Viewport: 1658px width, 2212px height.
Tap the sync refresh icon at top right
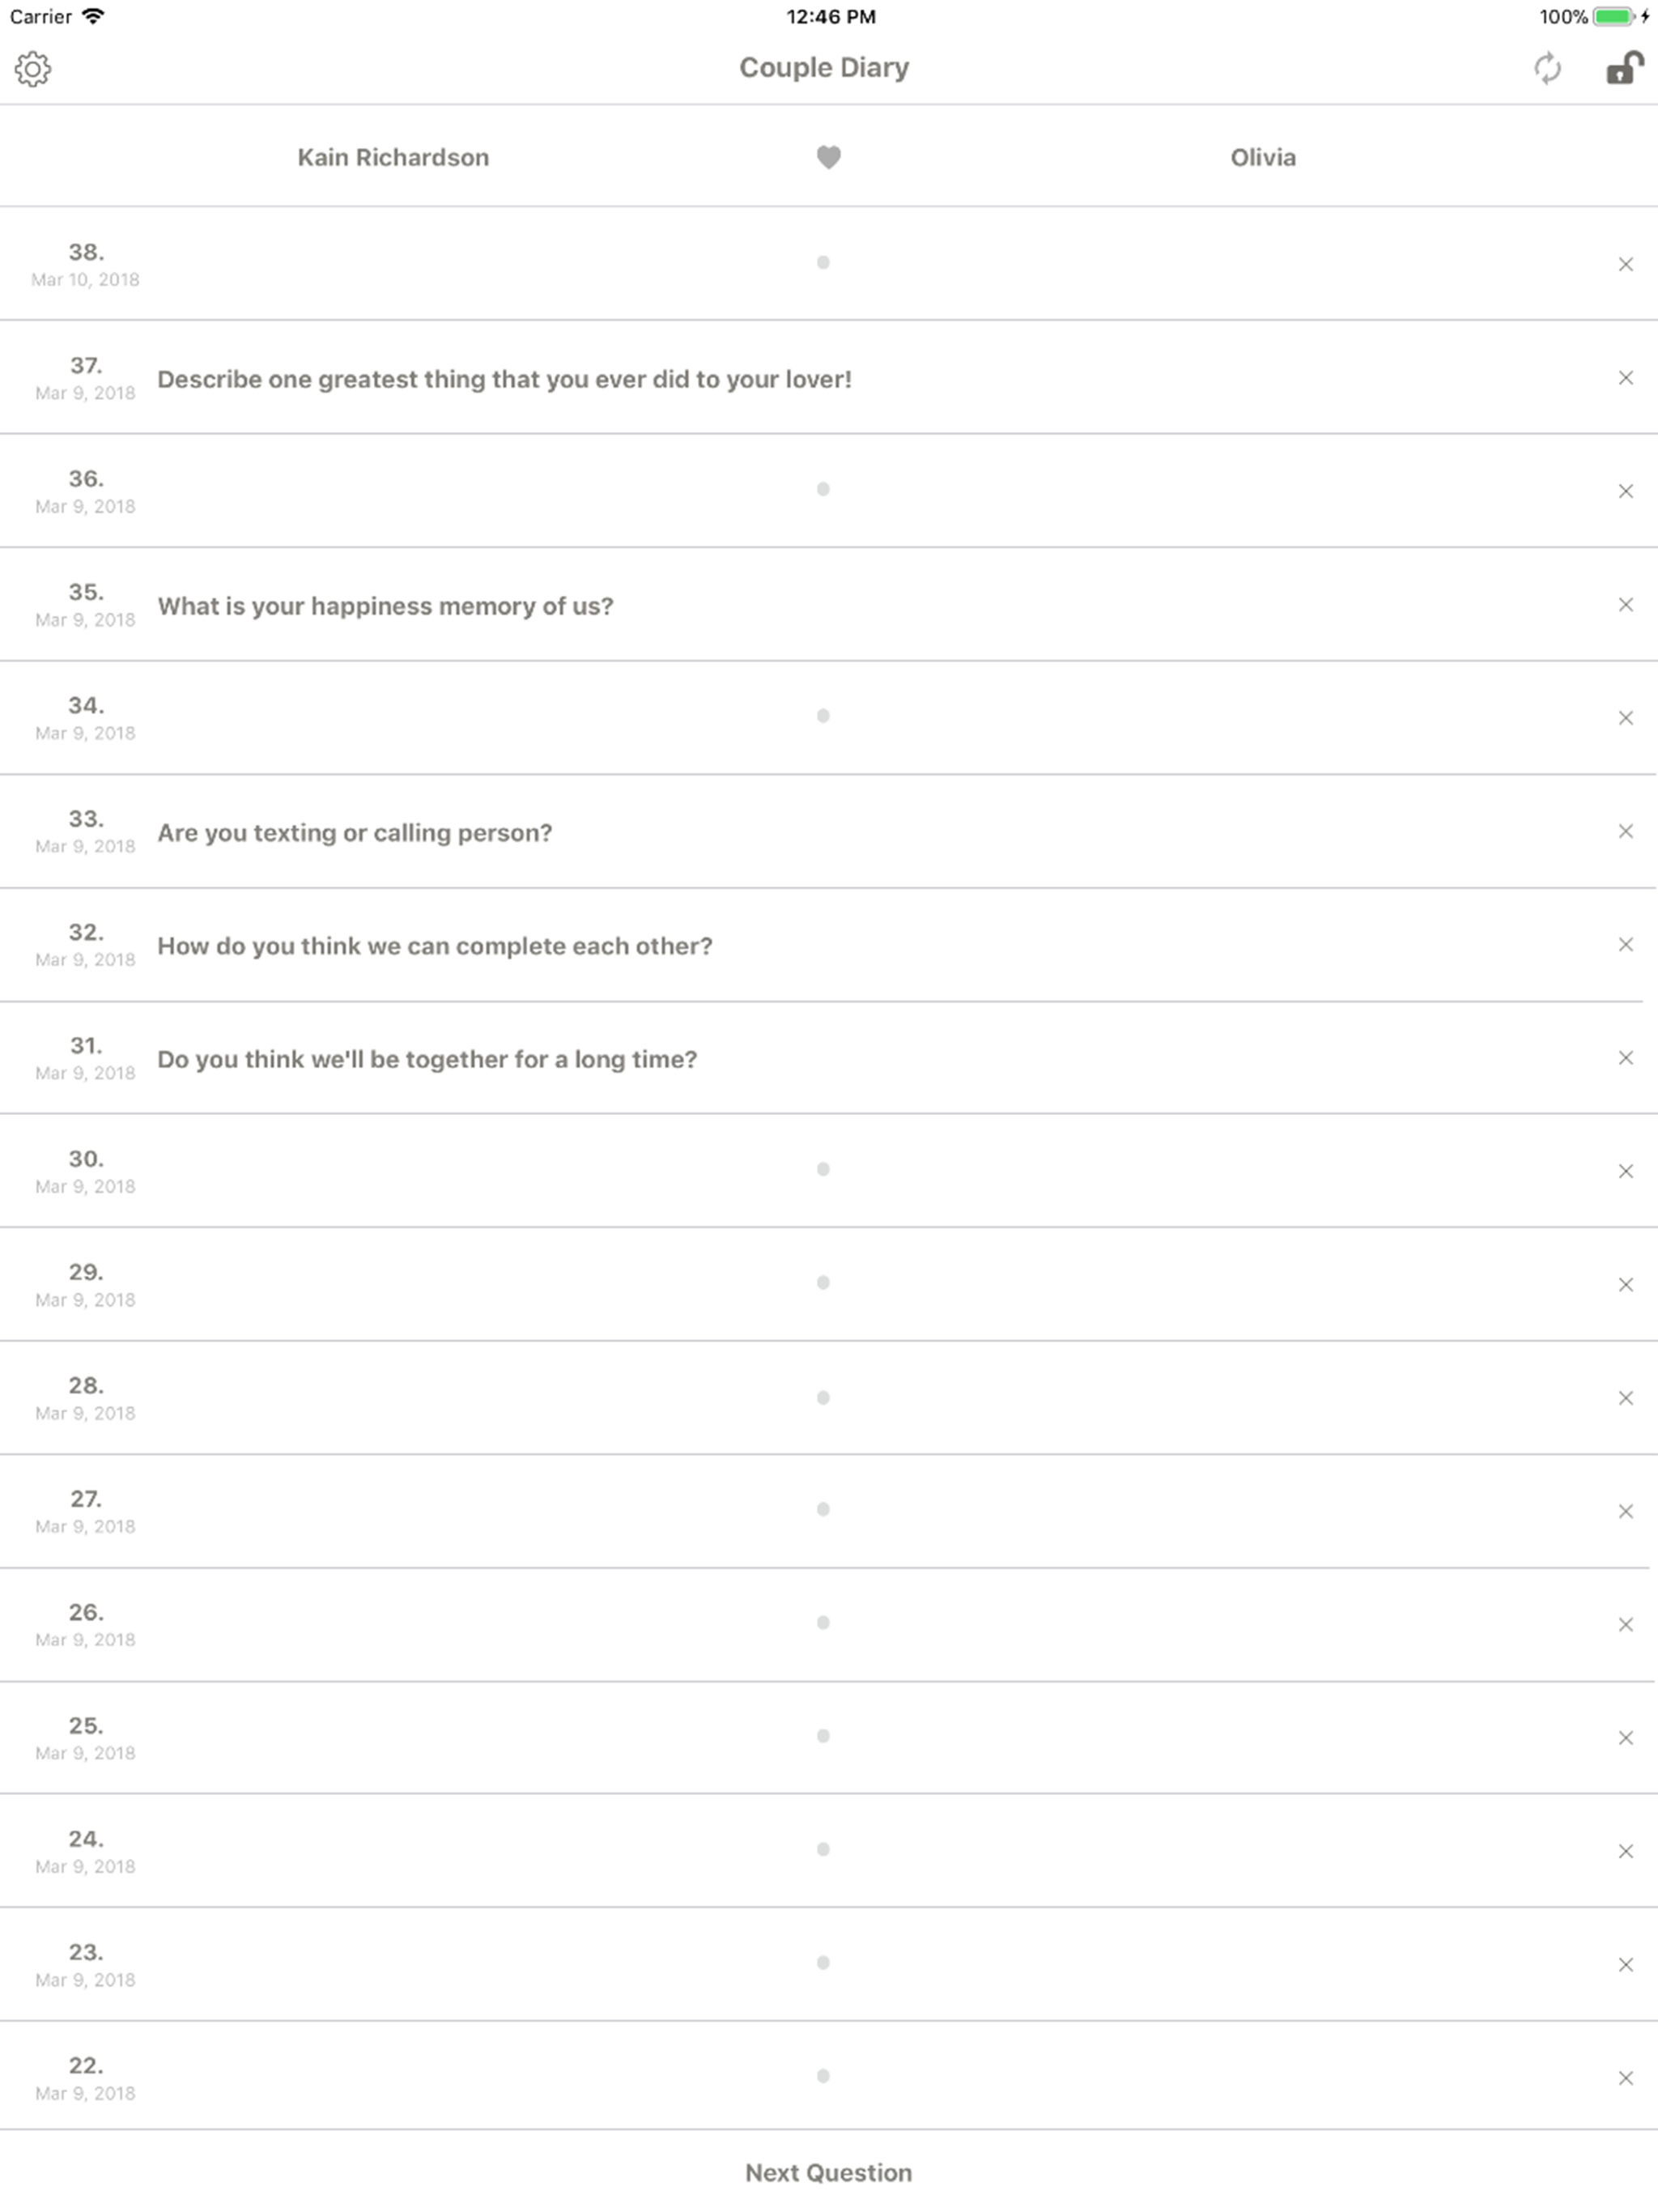[x=1548, y=69]
